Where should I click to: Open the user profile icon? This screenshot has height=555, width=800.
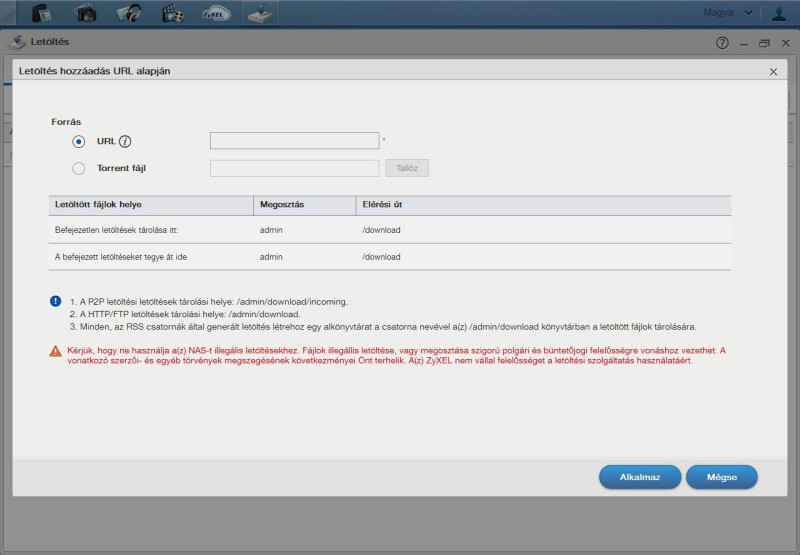[x=779, y=13]
